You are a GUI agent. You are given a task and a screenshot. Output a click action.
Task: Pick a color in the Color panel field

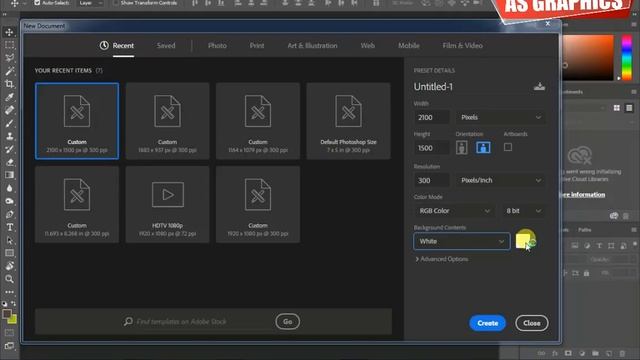pyautogui.click(x=588, y=57)
